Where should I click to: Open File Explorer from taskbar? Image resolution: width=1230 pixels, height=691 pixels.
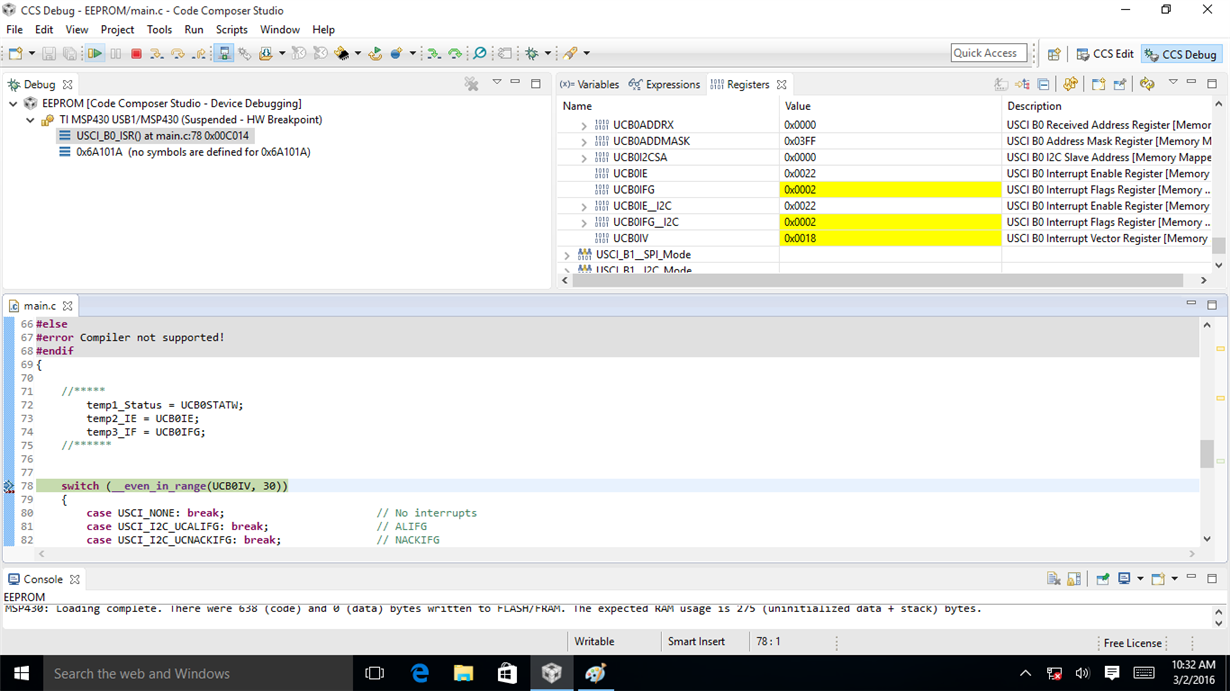464,673
